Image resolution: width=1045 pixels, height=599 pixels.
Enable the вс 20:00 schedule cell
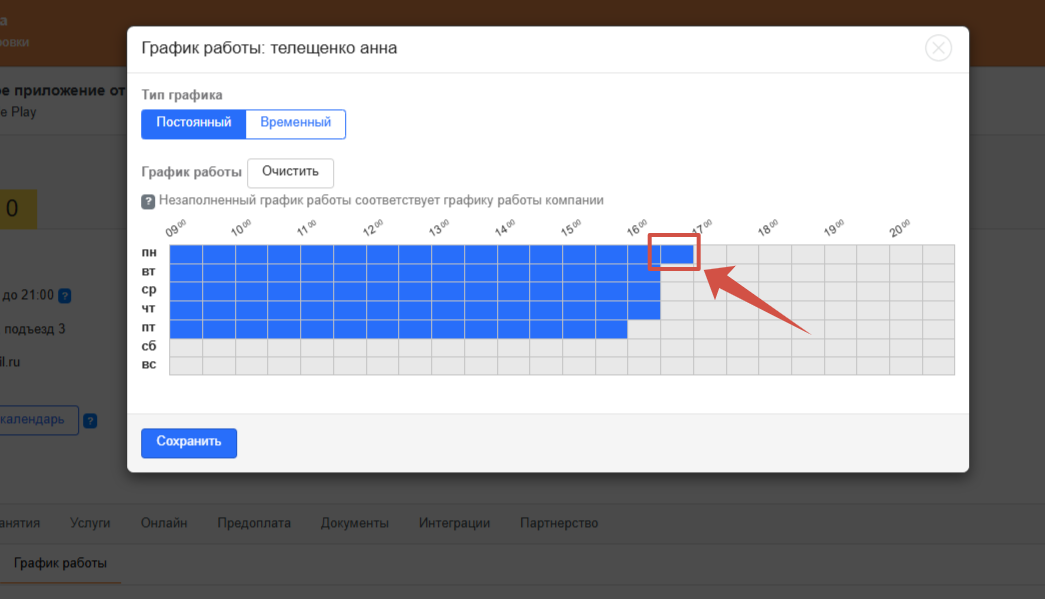coord(906,365)
